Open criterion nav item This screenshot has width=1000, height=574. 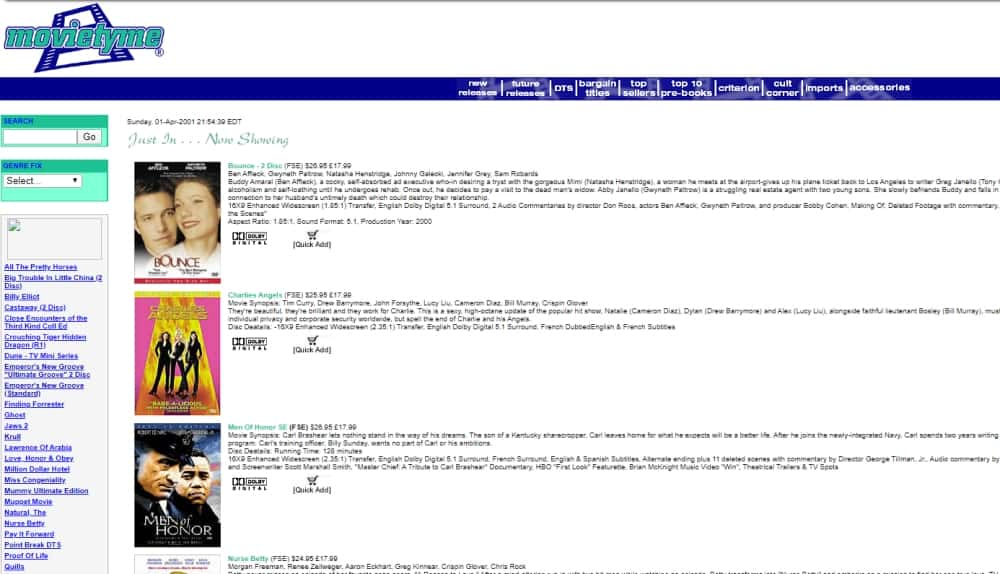[x=739, y=88]
